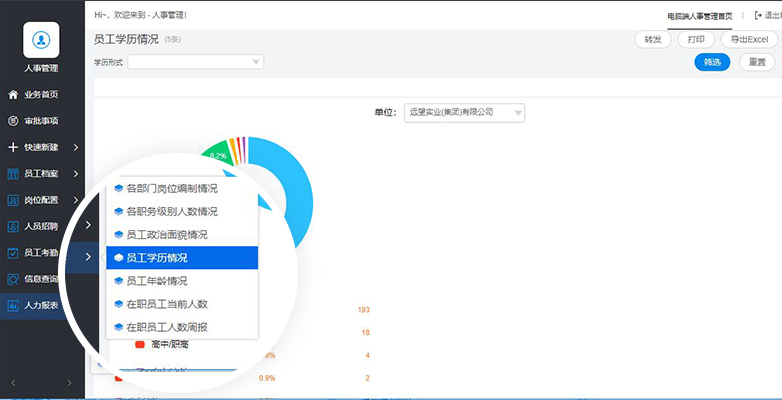Click the blue 筛选 button
This screenshot has width=782, height=400.
tap(712, 62)
